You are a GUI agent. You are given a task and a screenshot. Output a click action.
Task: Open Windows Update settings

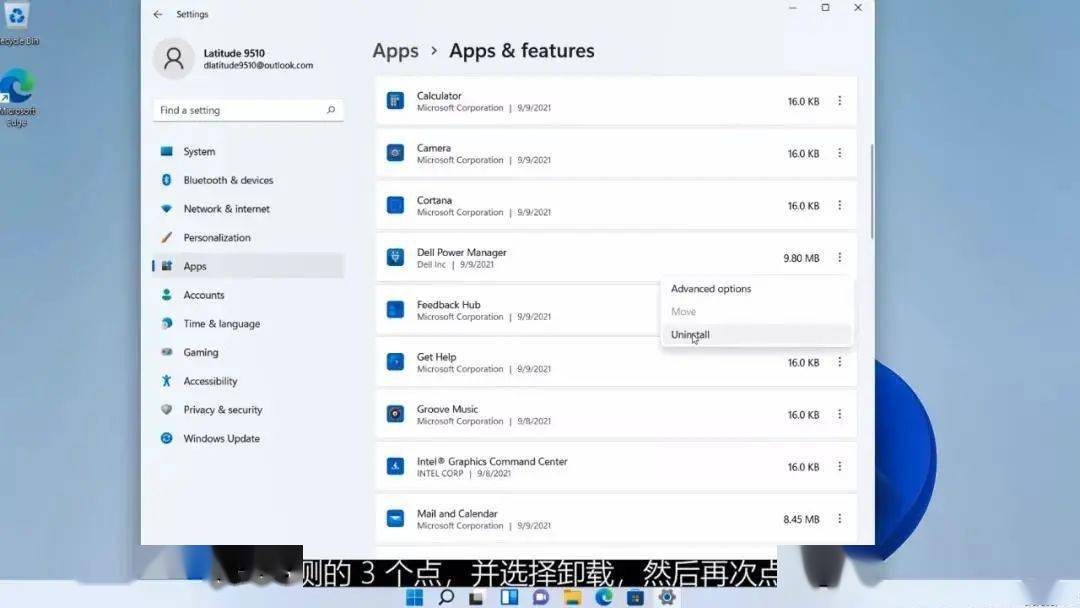(248, 439)
